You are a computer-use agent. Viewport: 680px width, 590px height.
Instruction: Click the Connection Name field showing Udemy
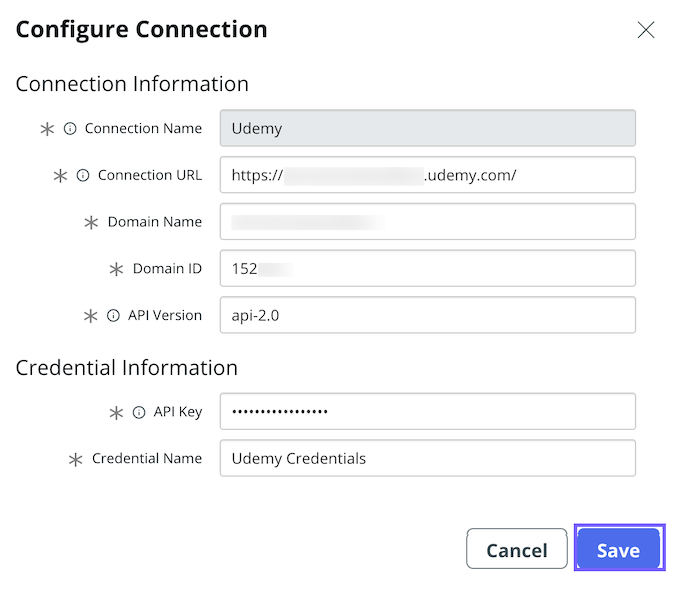[x=428, y=128]
